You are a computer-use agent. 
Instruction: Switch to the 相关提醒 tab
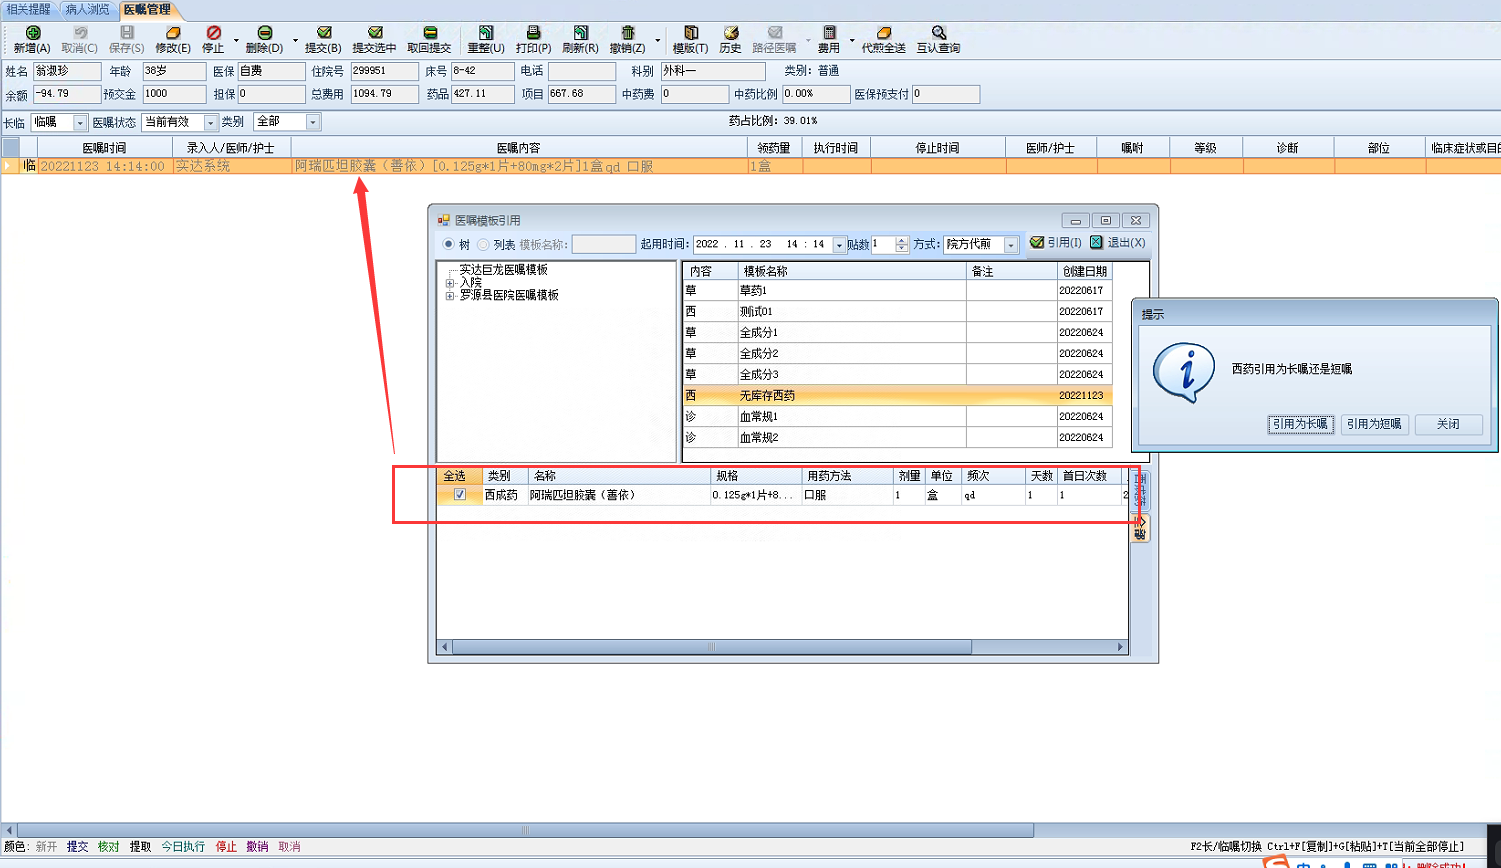tap(28, 9)
